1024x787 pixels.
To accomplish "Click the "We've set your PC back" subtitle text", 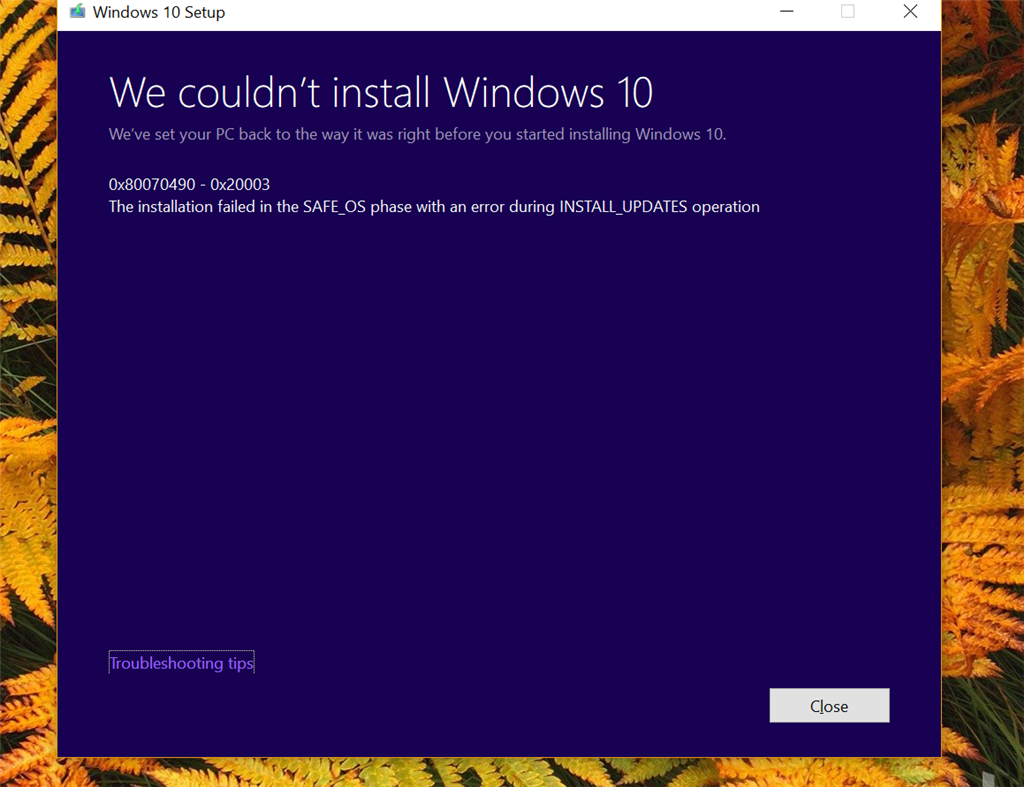I will click(x=417, y=135).
